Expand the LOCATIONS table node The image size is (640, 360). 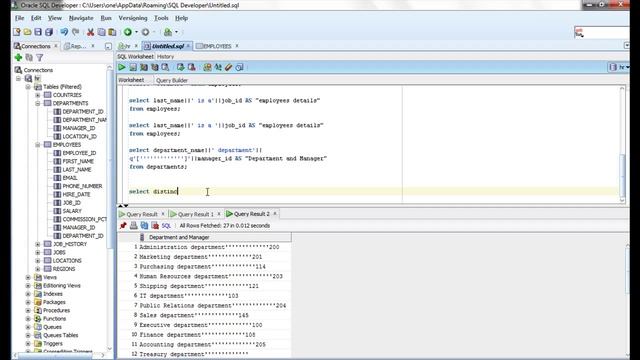pos(38,260)
